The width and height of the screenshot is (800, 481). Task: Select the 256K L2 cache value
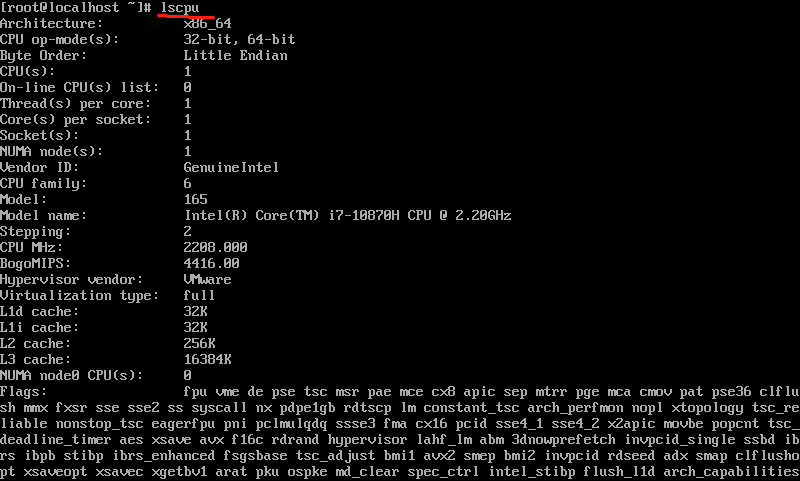(199, 343)
